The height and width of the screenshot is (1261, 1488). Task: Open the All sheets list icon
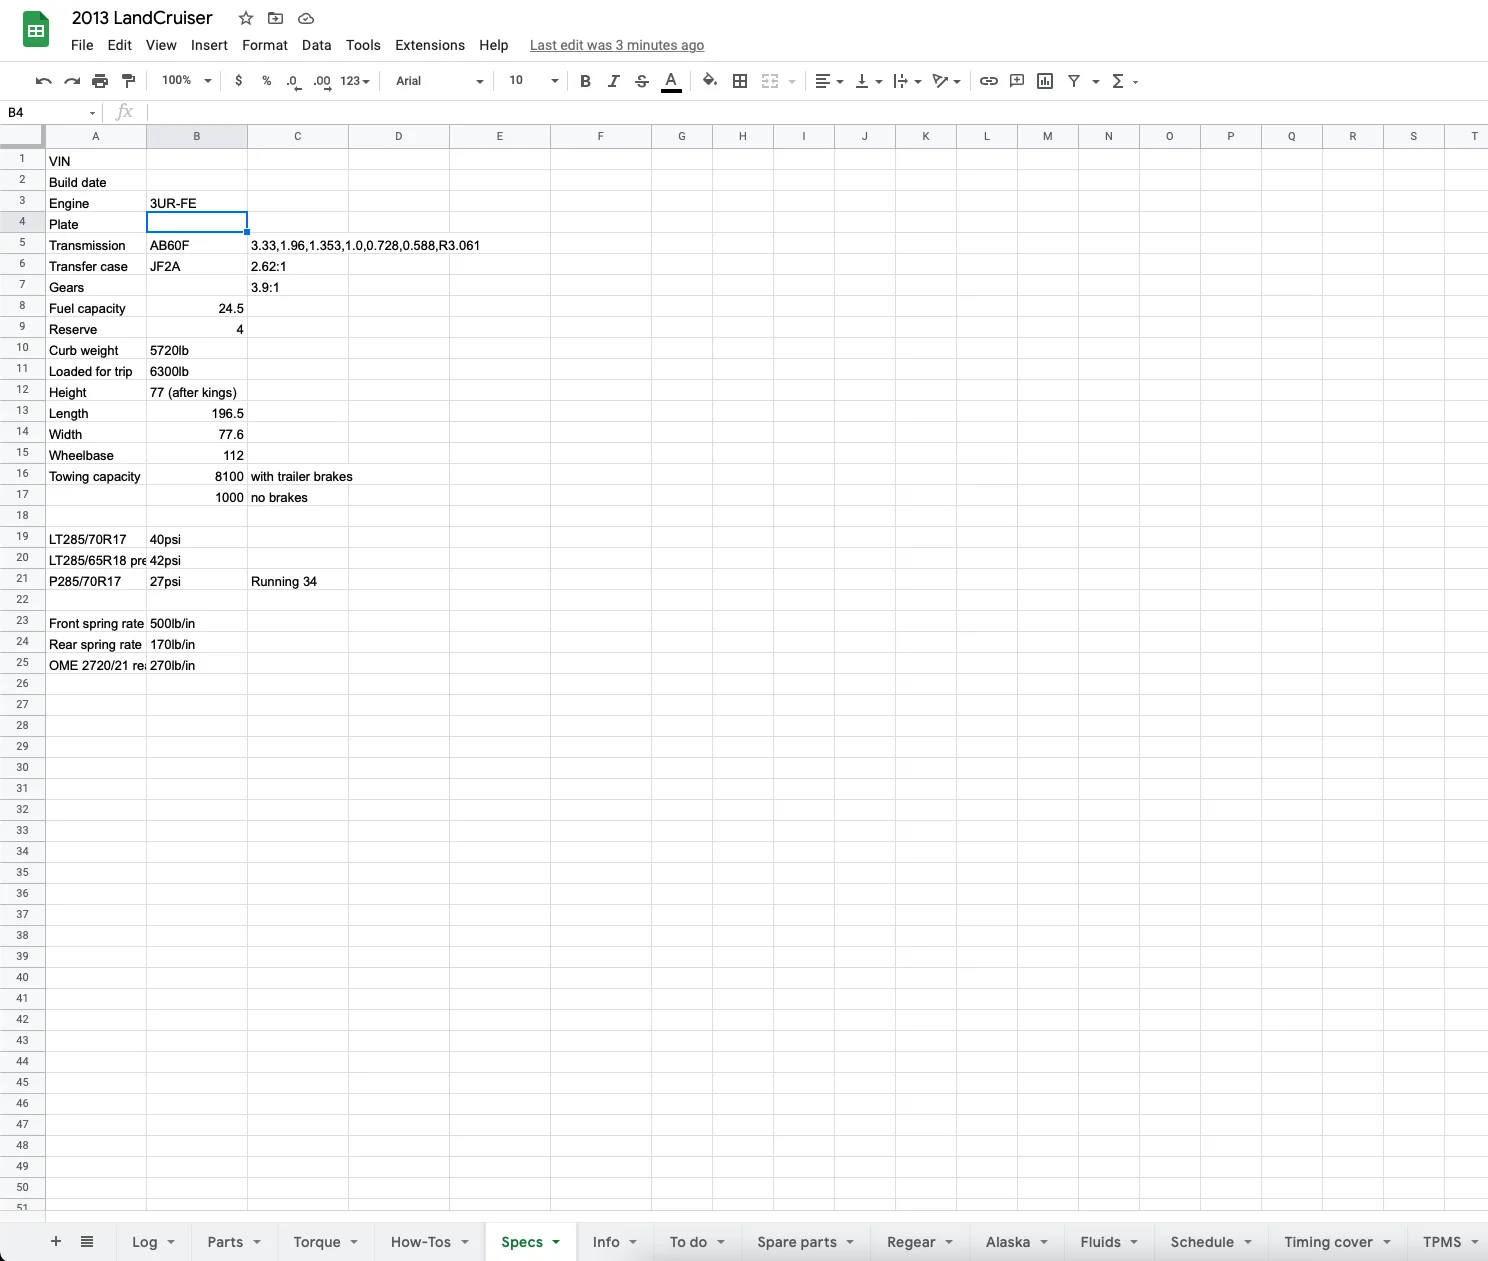(87, 1241)
